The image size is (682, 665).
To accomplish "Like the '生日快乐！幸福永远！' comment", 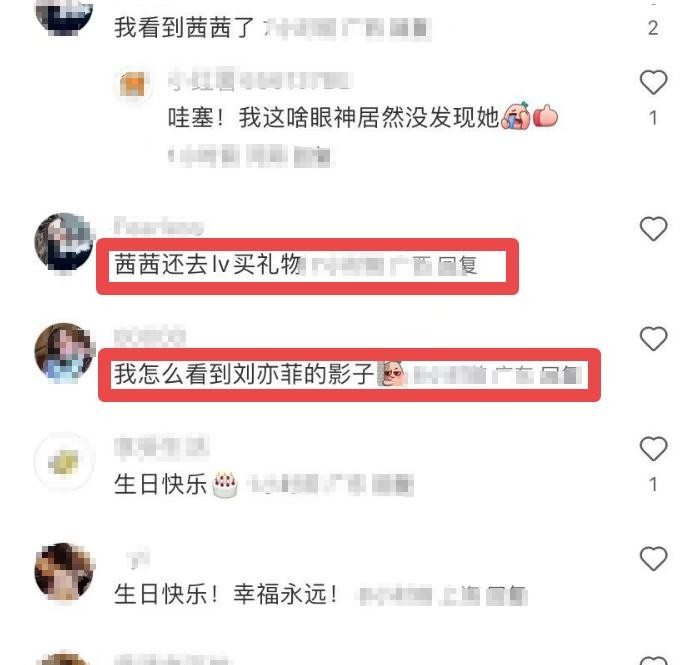I will click(653, 558).
